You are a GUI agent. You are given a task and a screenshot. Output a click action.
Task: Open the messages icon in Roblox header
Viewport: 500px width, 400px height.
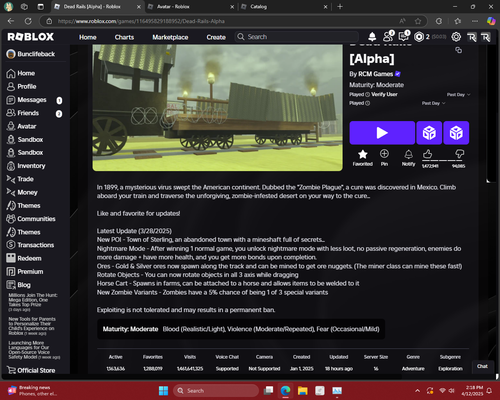point(404,37)
